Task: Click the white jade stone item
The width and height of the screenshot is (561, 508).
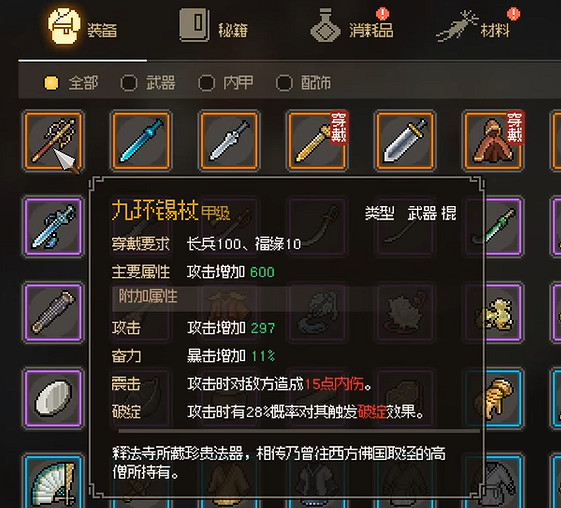Action: coord(53,398)
